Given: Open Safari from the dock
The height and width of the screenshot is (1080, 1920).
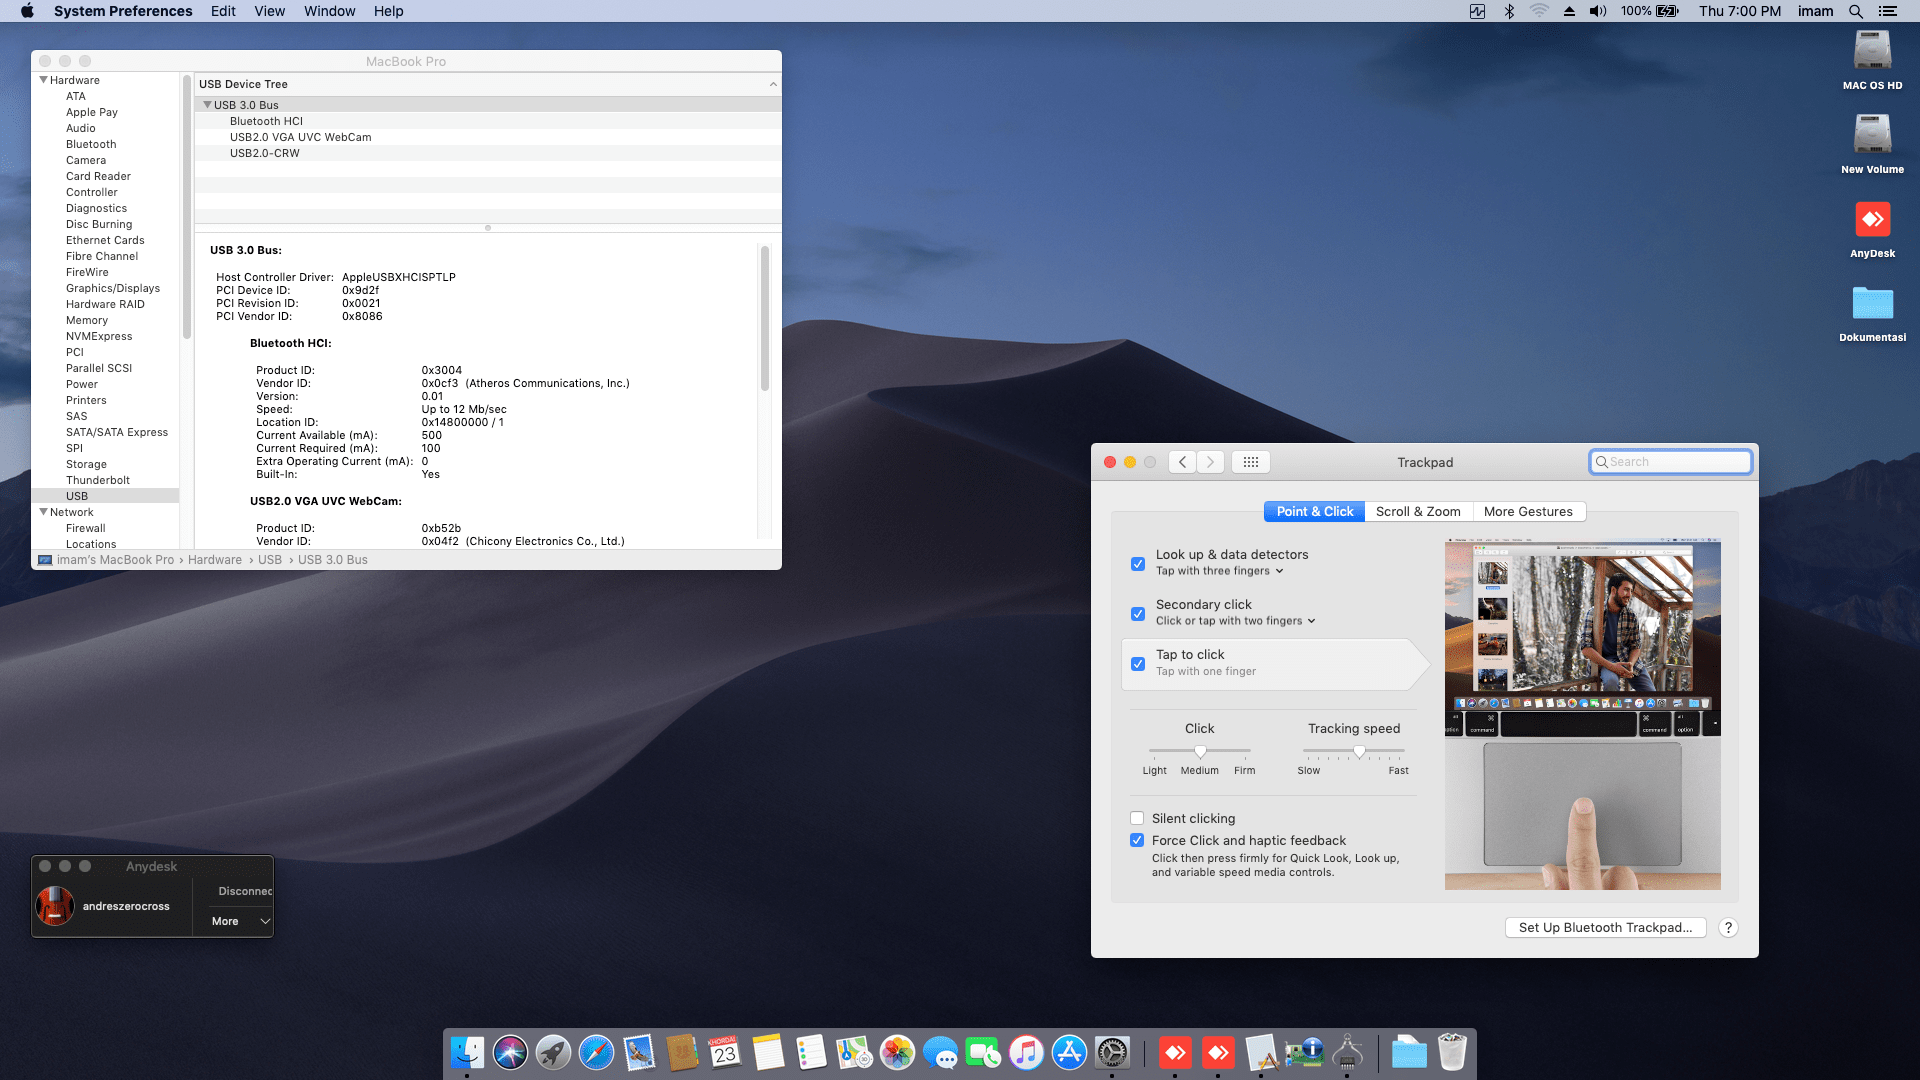Looking at the screenshot, I should click(x=596, y=1052).
